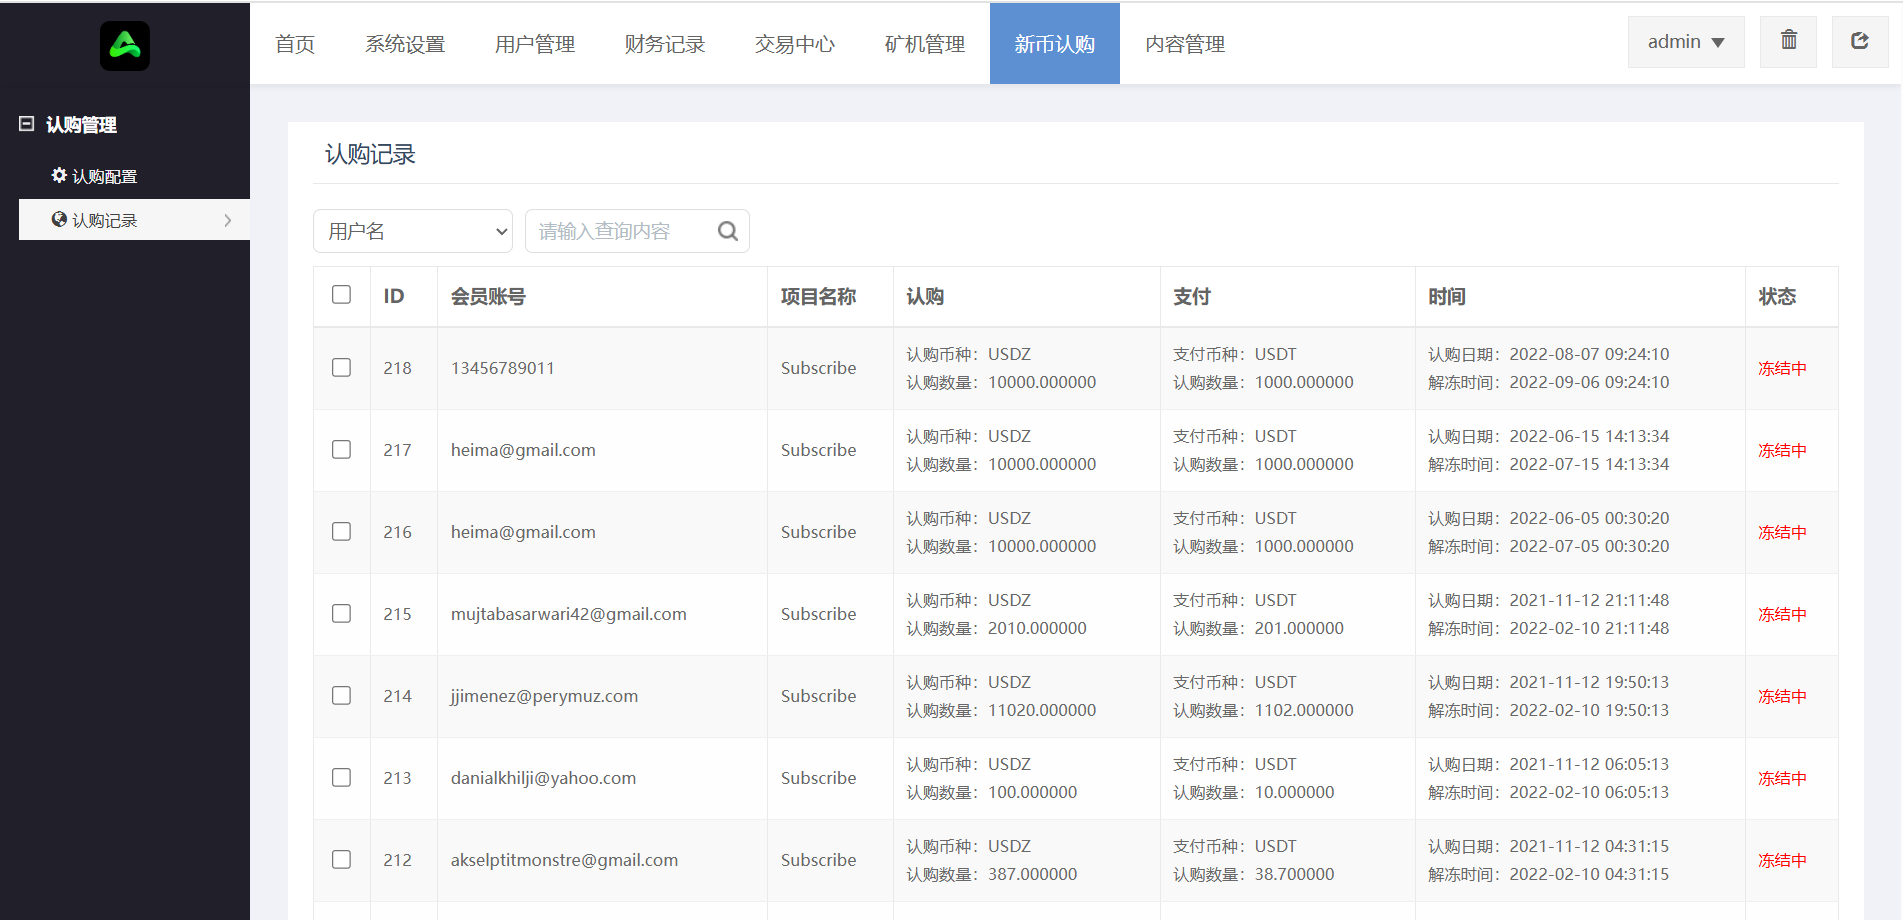
Task: Switch to the 矿机管理 tab
Action: pos(924,44)
